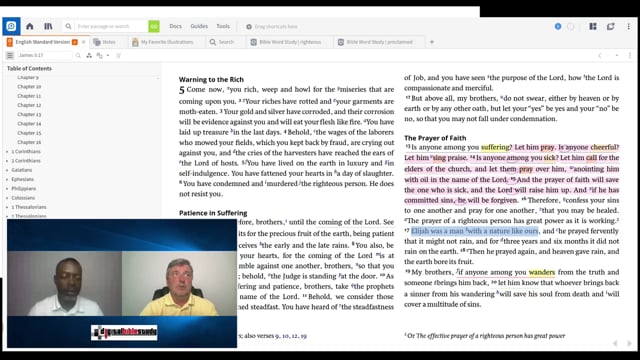Add a new tab with plus icon
Image resolution: width=640 pixels, height=360 pixels.
[432, 42]
